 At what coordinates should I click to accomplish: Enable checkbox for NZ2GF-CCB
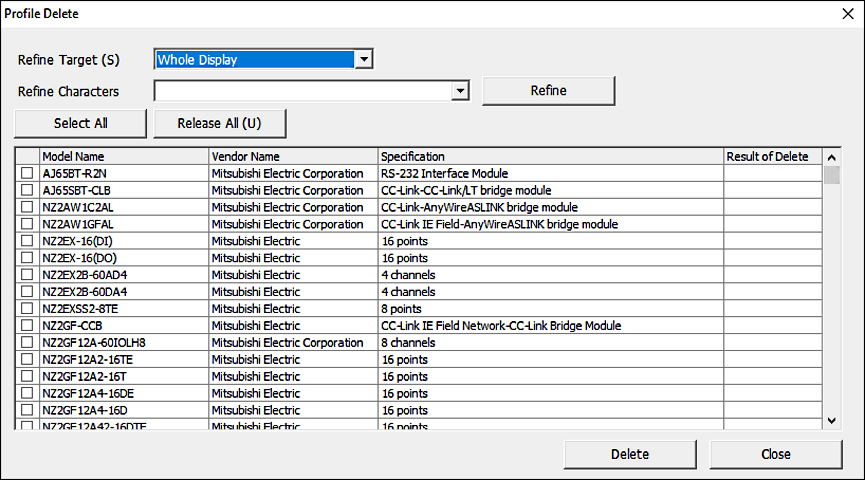pyautogui.click(x=26, y=326)
